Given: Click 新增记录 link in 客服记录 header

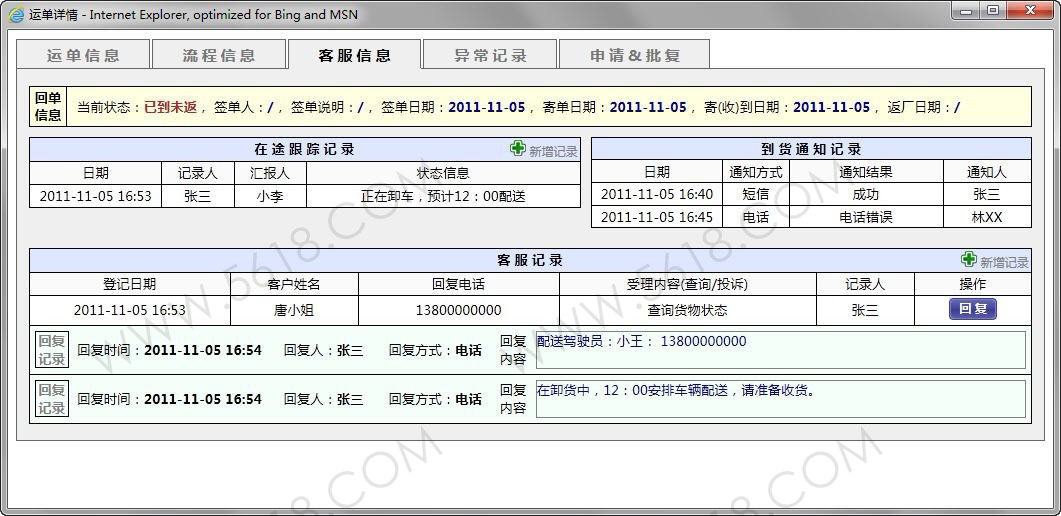Looking at the screenshot, I should (1004, 262).
